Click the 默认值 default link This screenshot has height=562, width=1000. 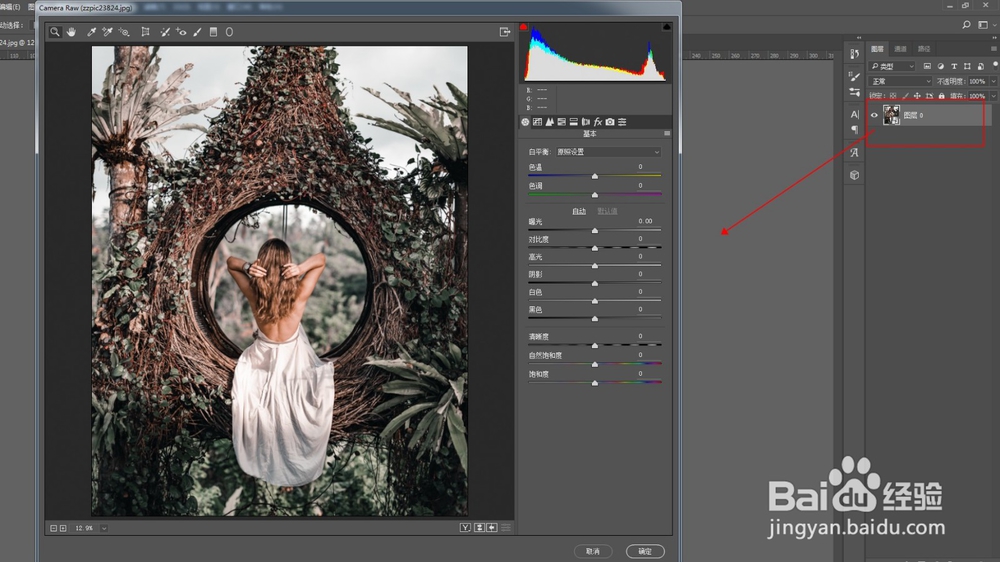607,211
